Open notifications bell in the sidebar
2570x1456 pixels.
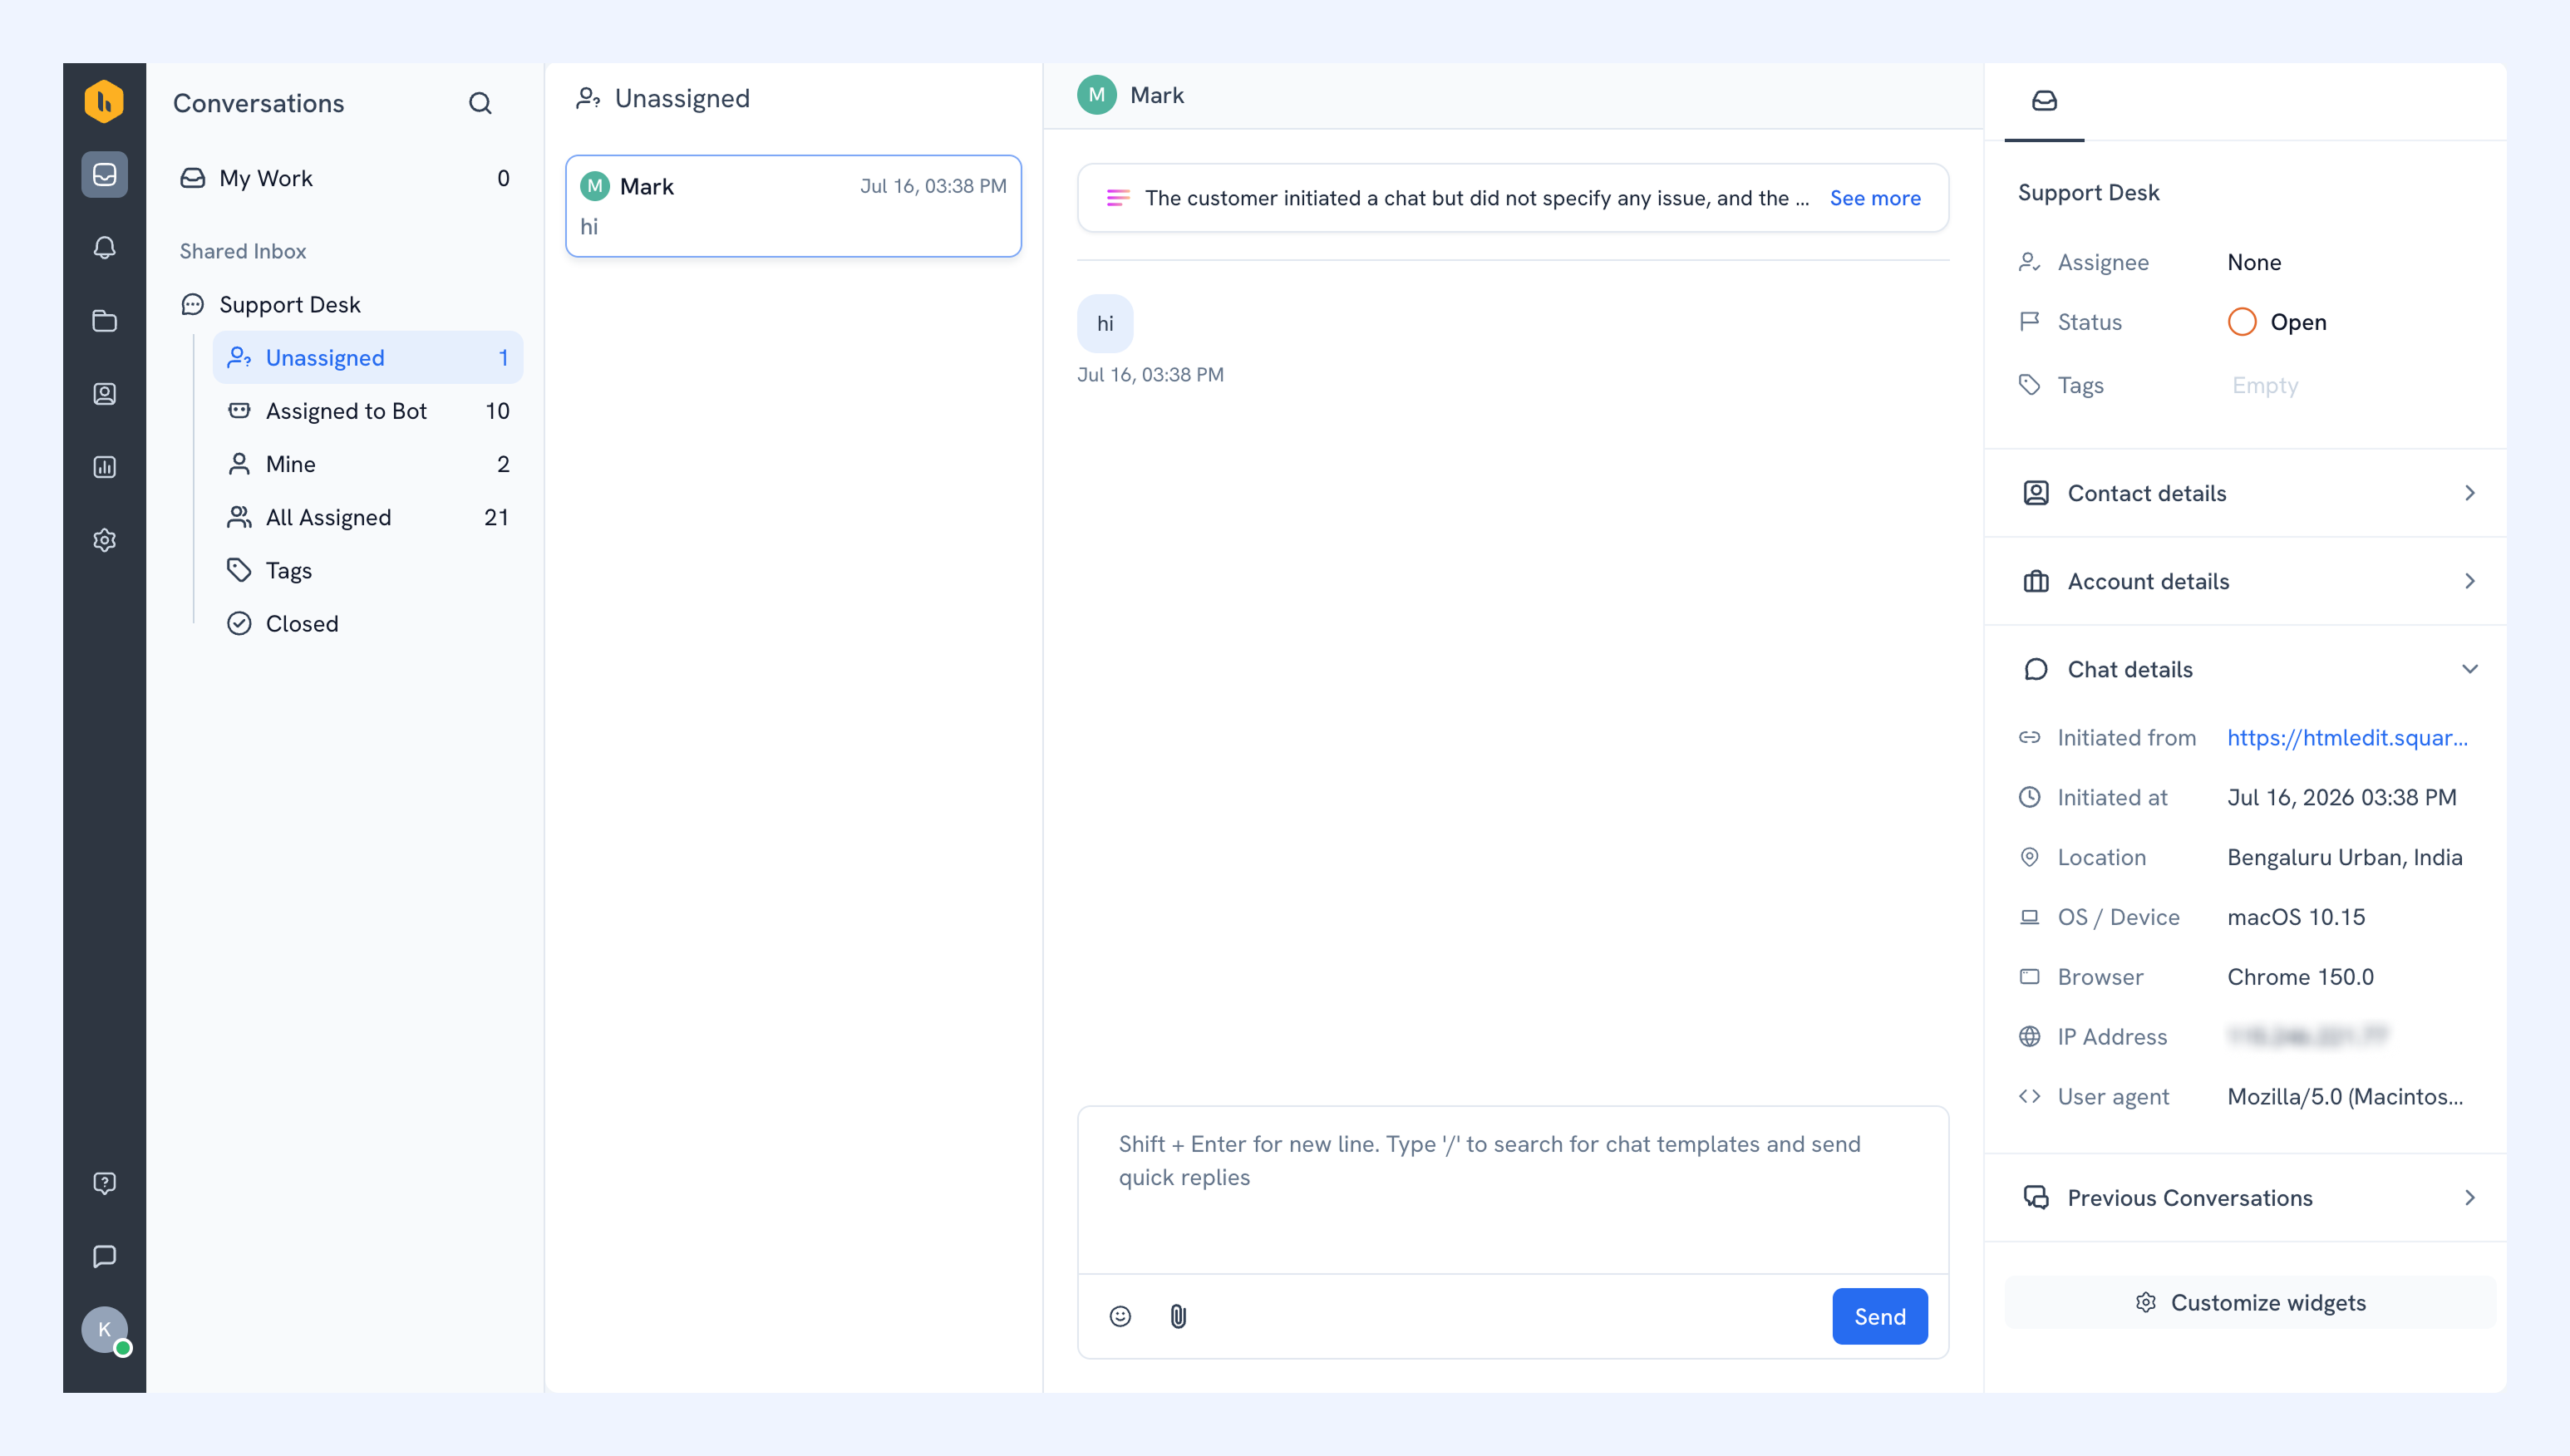point(104,248)
